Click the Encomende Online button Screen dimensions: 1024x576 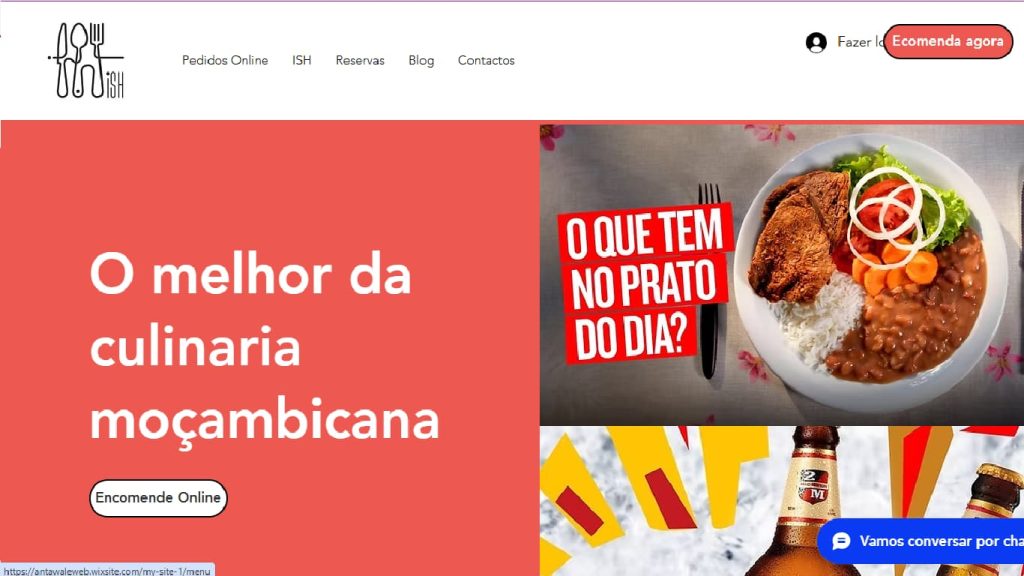(158, 498)
